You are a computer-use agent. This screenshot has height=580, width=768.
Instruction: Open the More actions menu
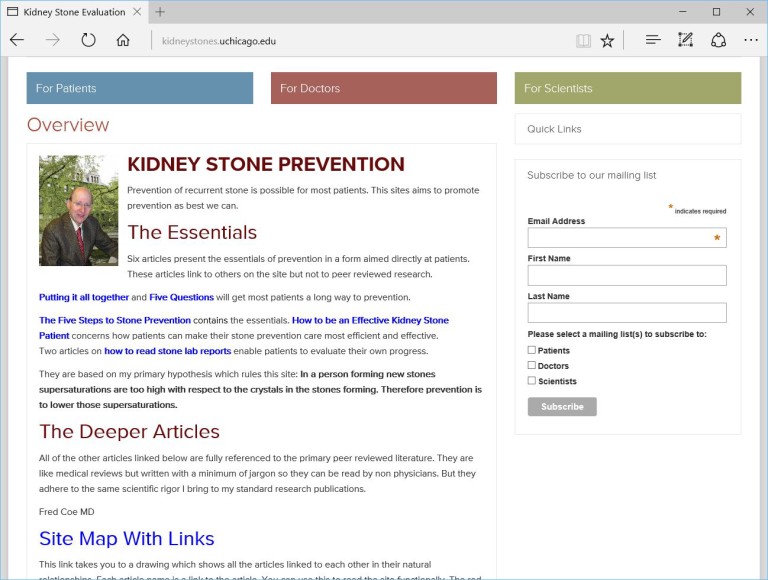751,40
